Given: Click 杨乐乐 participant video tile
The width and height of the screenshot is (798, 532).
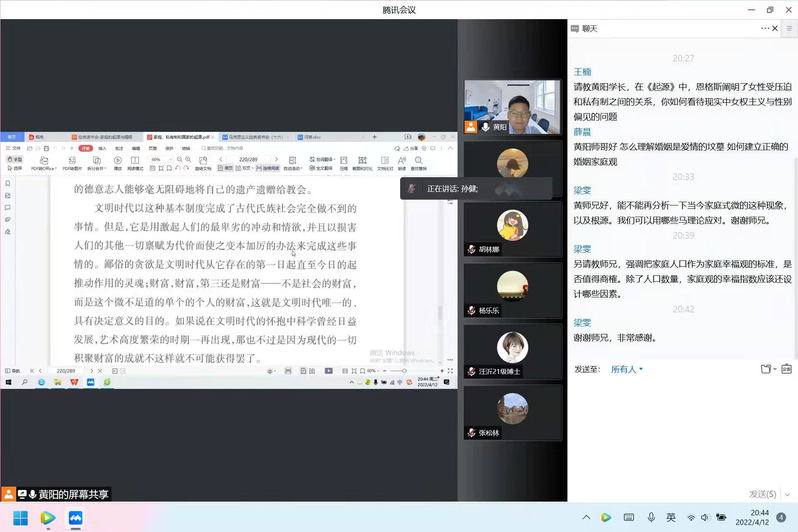Looking at the screenshot, I should click(x=512, y=290).
